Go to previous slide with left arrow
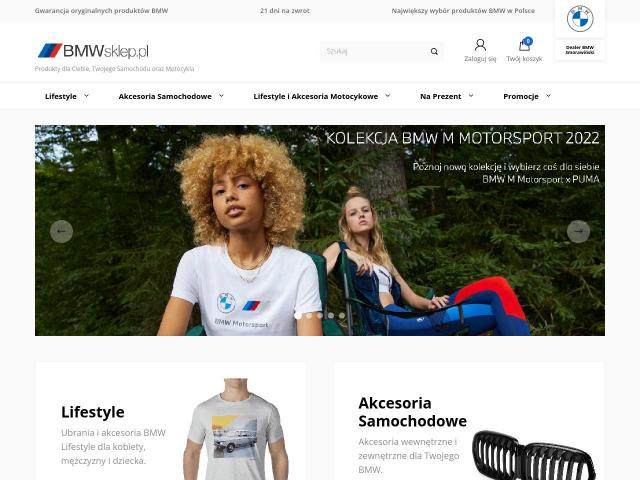The height and width of the screenshot is (480, 640). (x=61, y=231)
